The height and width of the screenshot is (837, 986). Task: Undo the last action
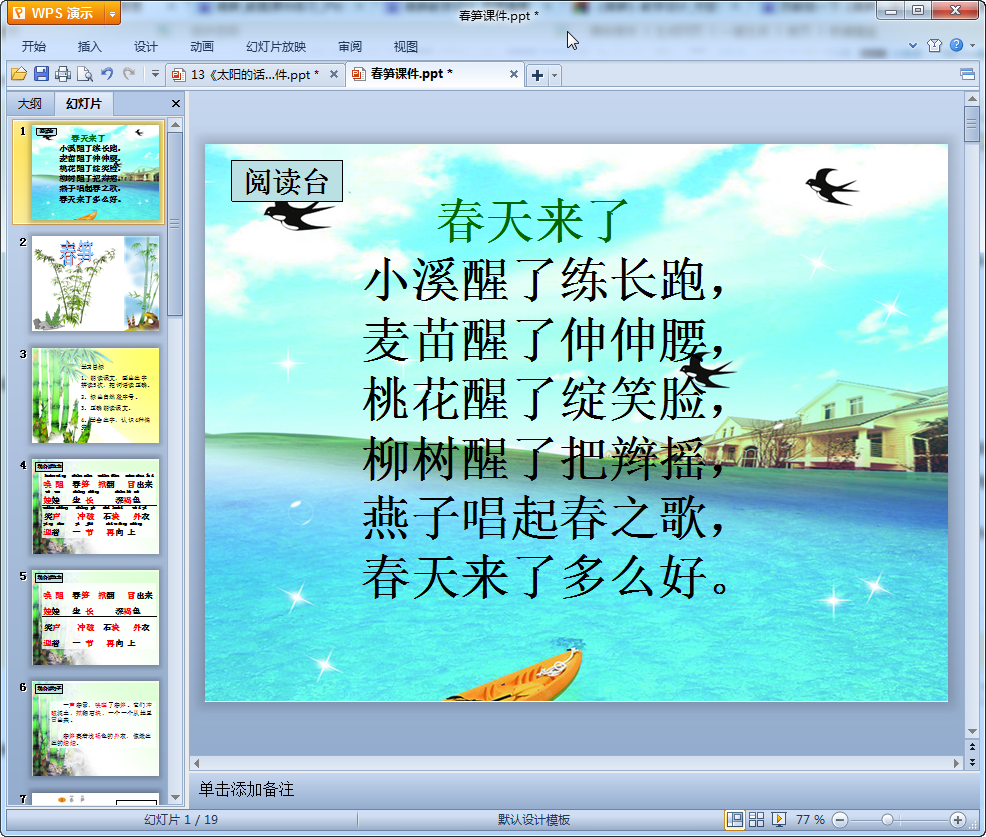(107, 74)
